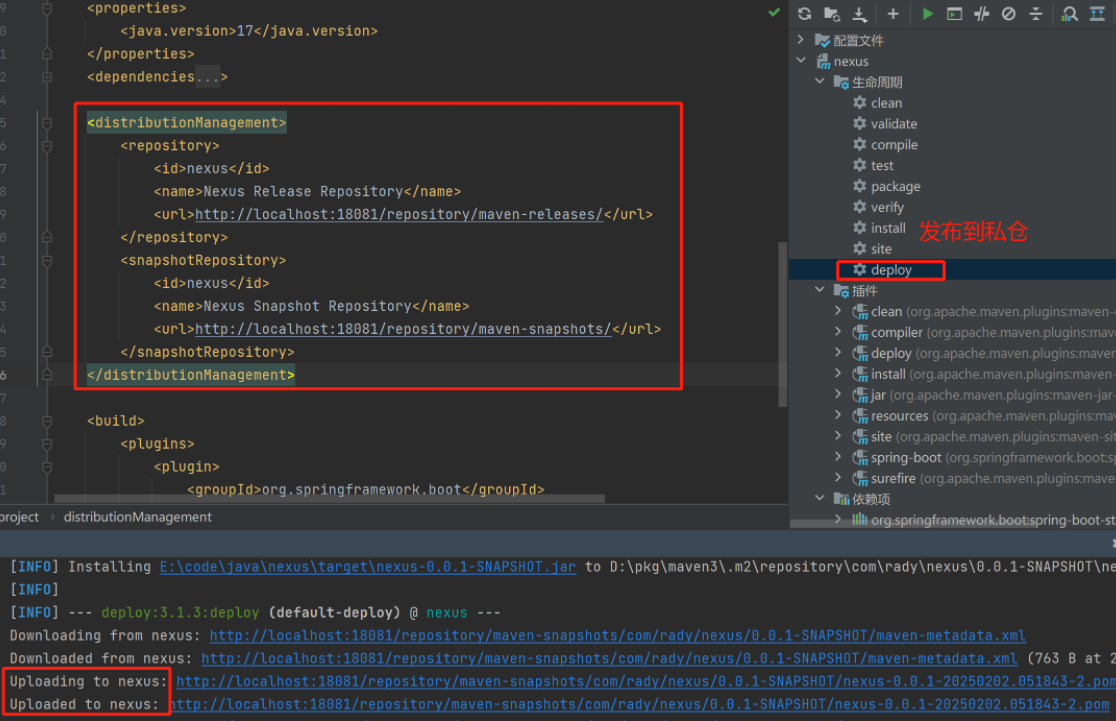Expand the compiler plugin node
The image size is (1116, 721).
(838, 332)
